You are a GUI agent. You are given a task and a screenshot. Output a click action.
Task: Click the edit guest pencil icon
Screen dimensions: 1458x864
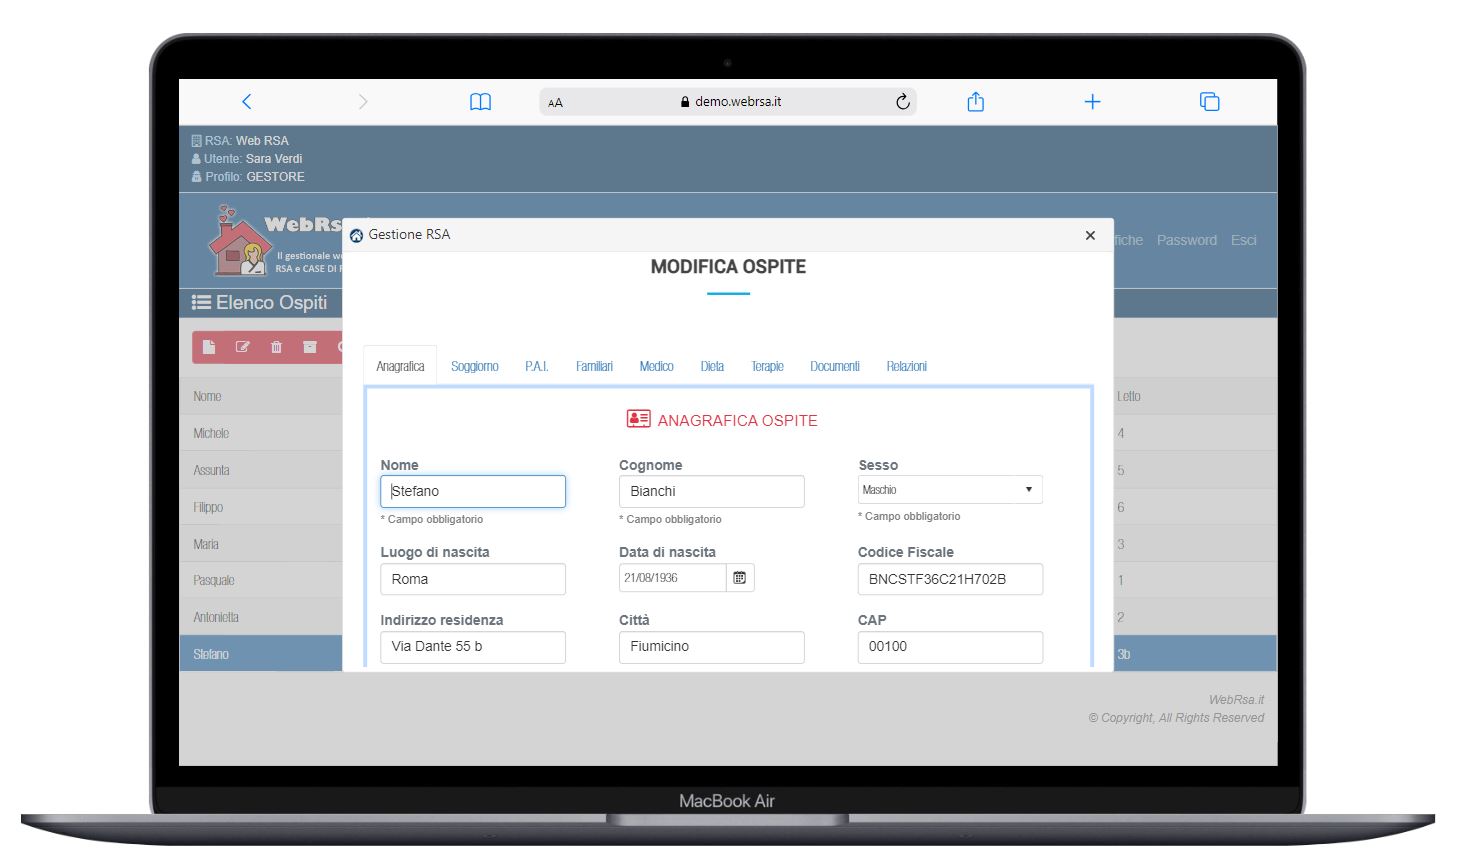[x=242, y=347]
